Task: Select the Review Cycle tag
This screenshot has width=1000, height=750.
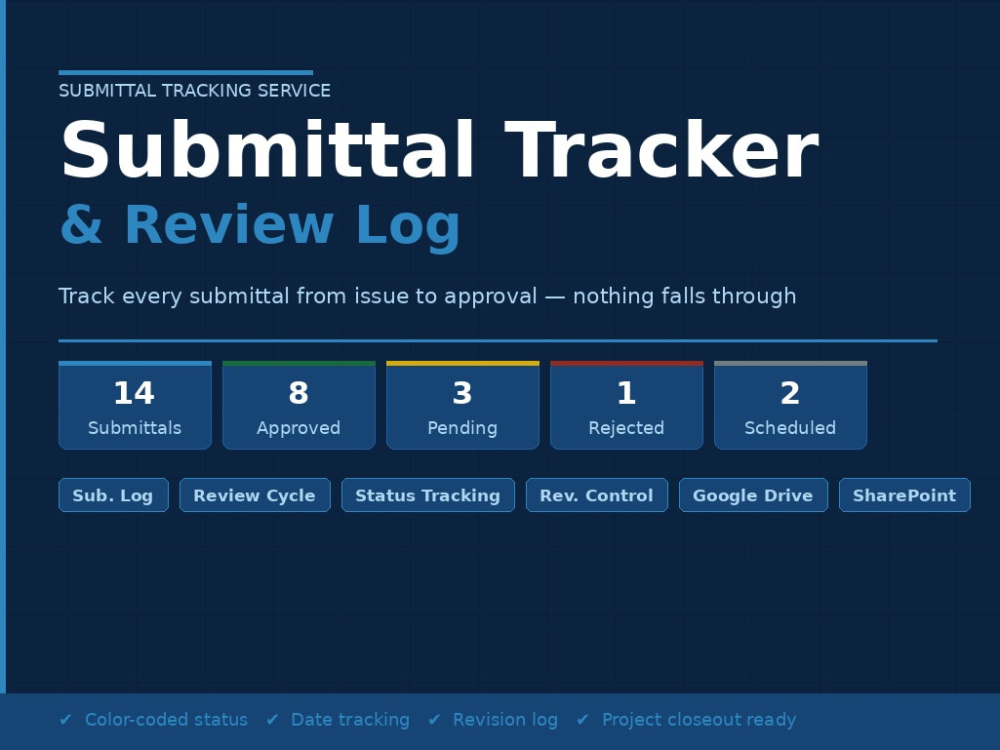Action: [x=255, y=495]
